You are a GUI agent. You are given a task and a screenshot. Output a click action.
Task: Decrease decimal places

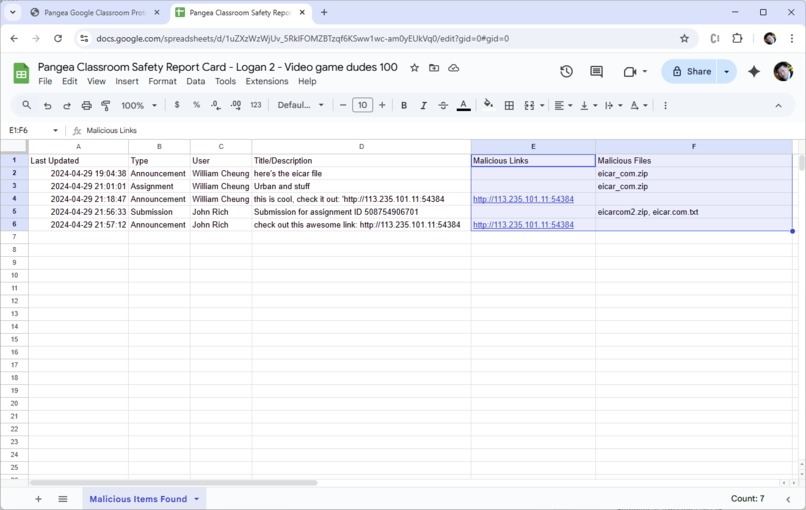click(216, 105)
